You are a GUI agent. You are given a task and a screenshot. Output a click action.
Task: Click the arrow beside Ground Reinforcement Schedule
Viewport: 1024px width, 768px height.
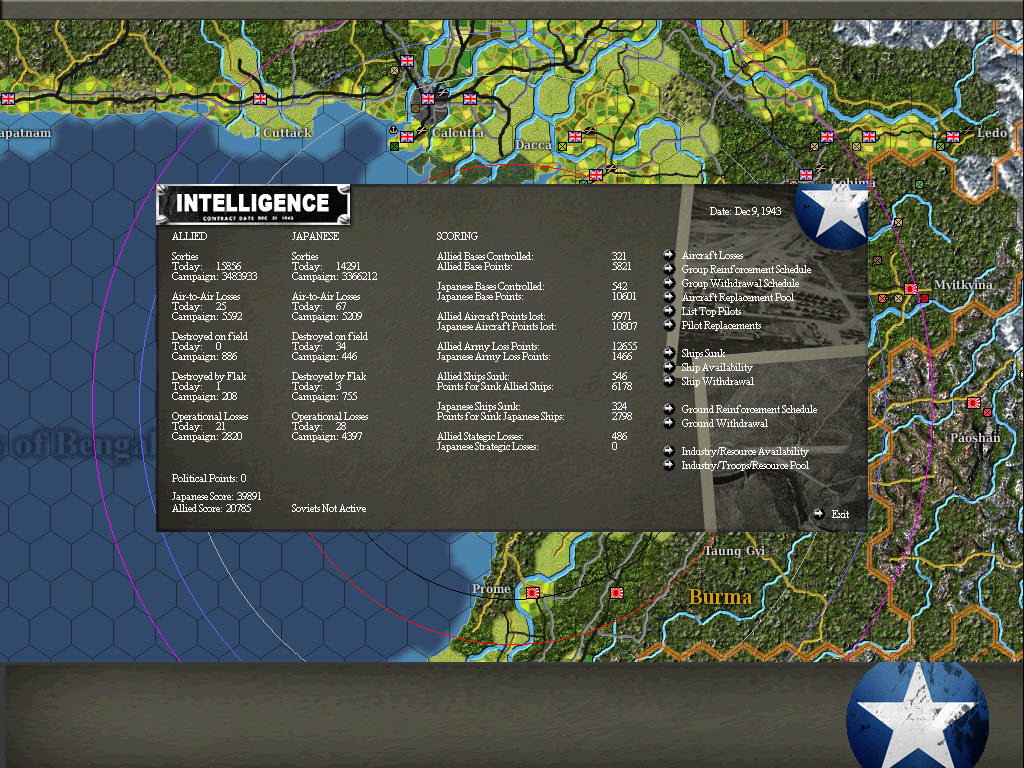669,409
